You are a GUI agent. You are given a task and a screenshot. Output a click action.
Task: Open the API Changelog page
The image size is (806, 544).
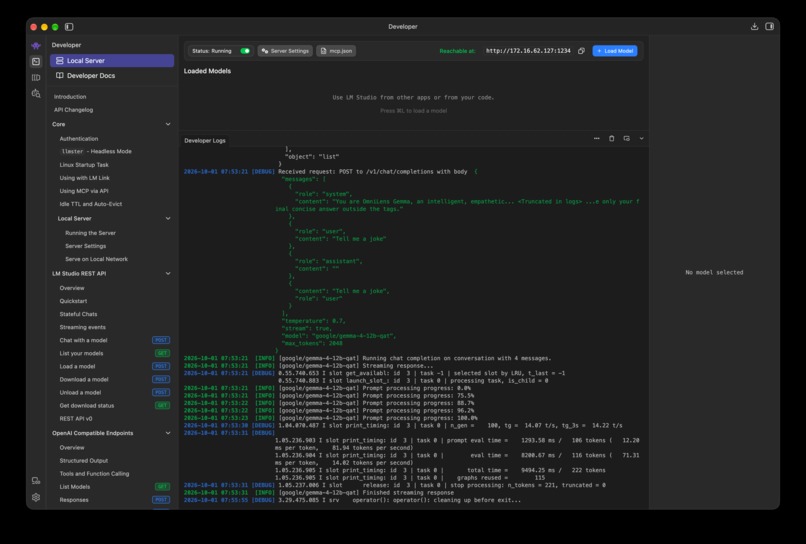74,110
